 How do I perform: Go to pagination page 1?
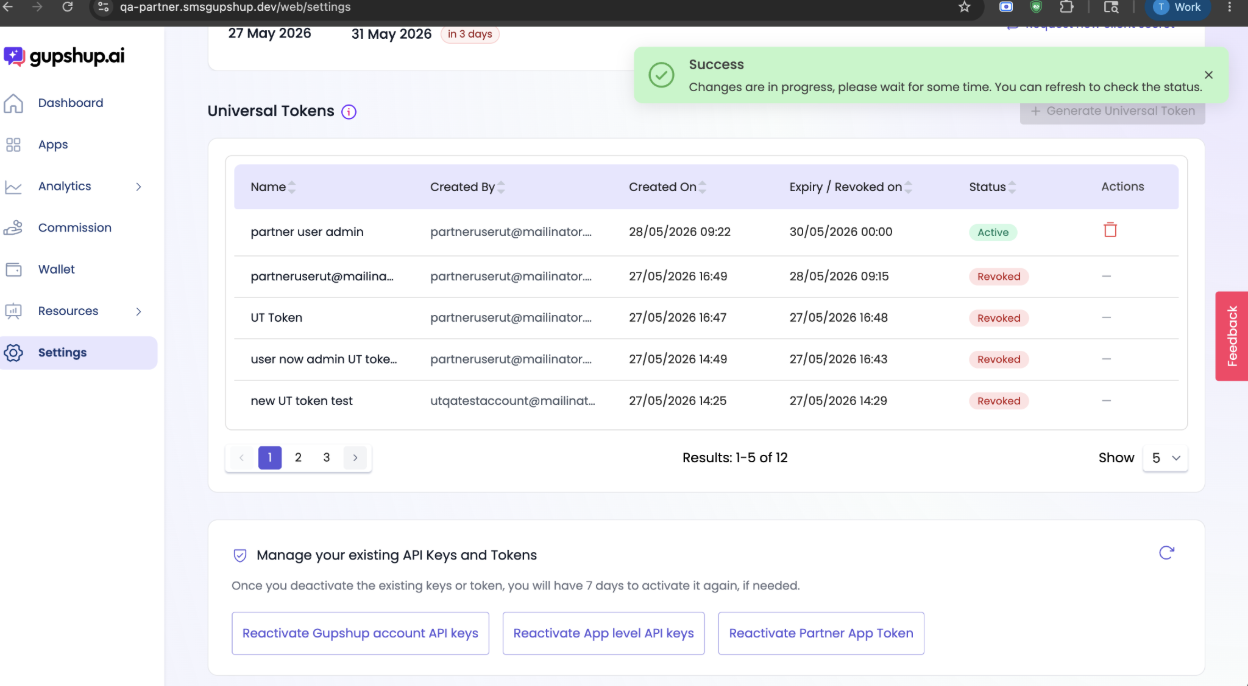[270, 458]
